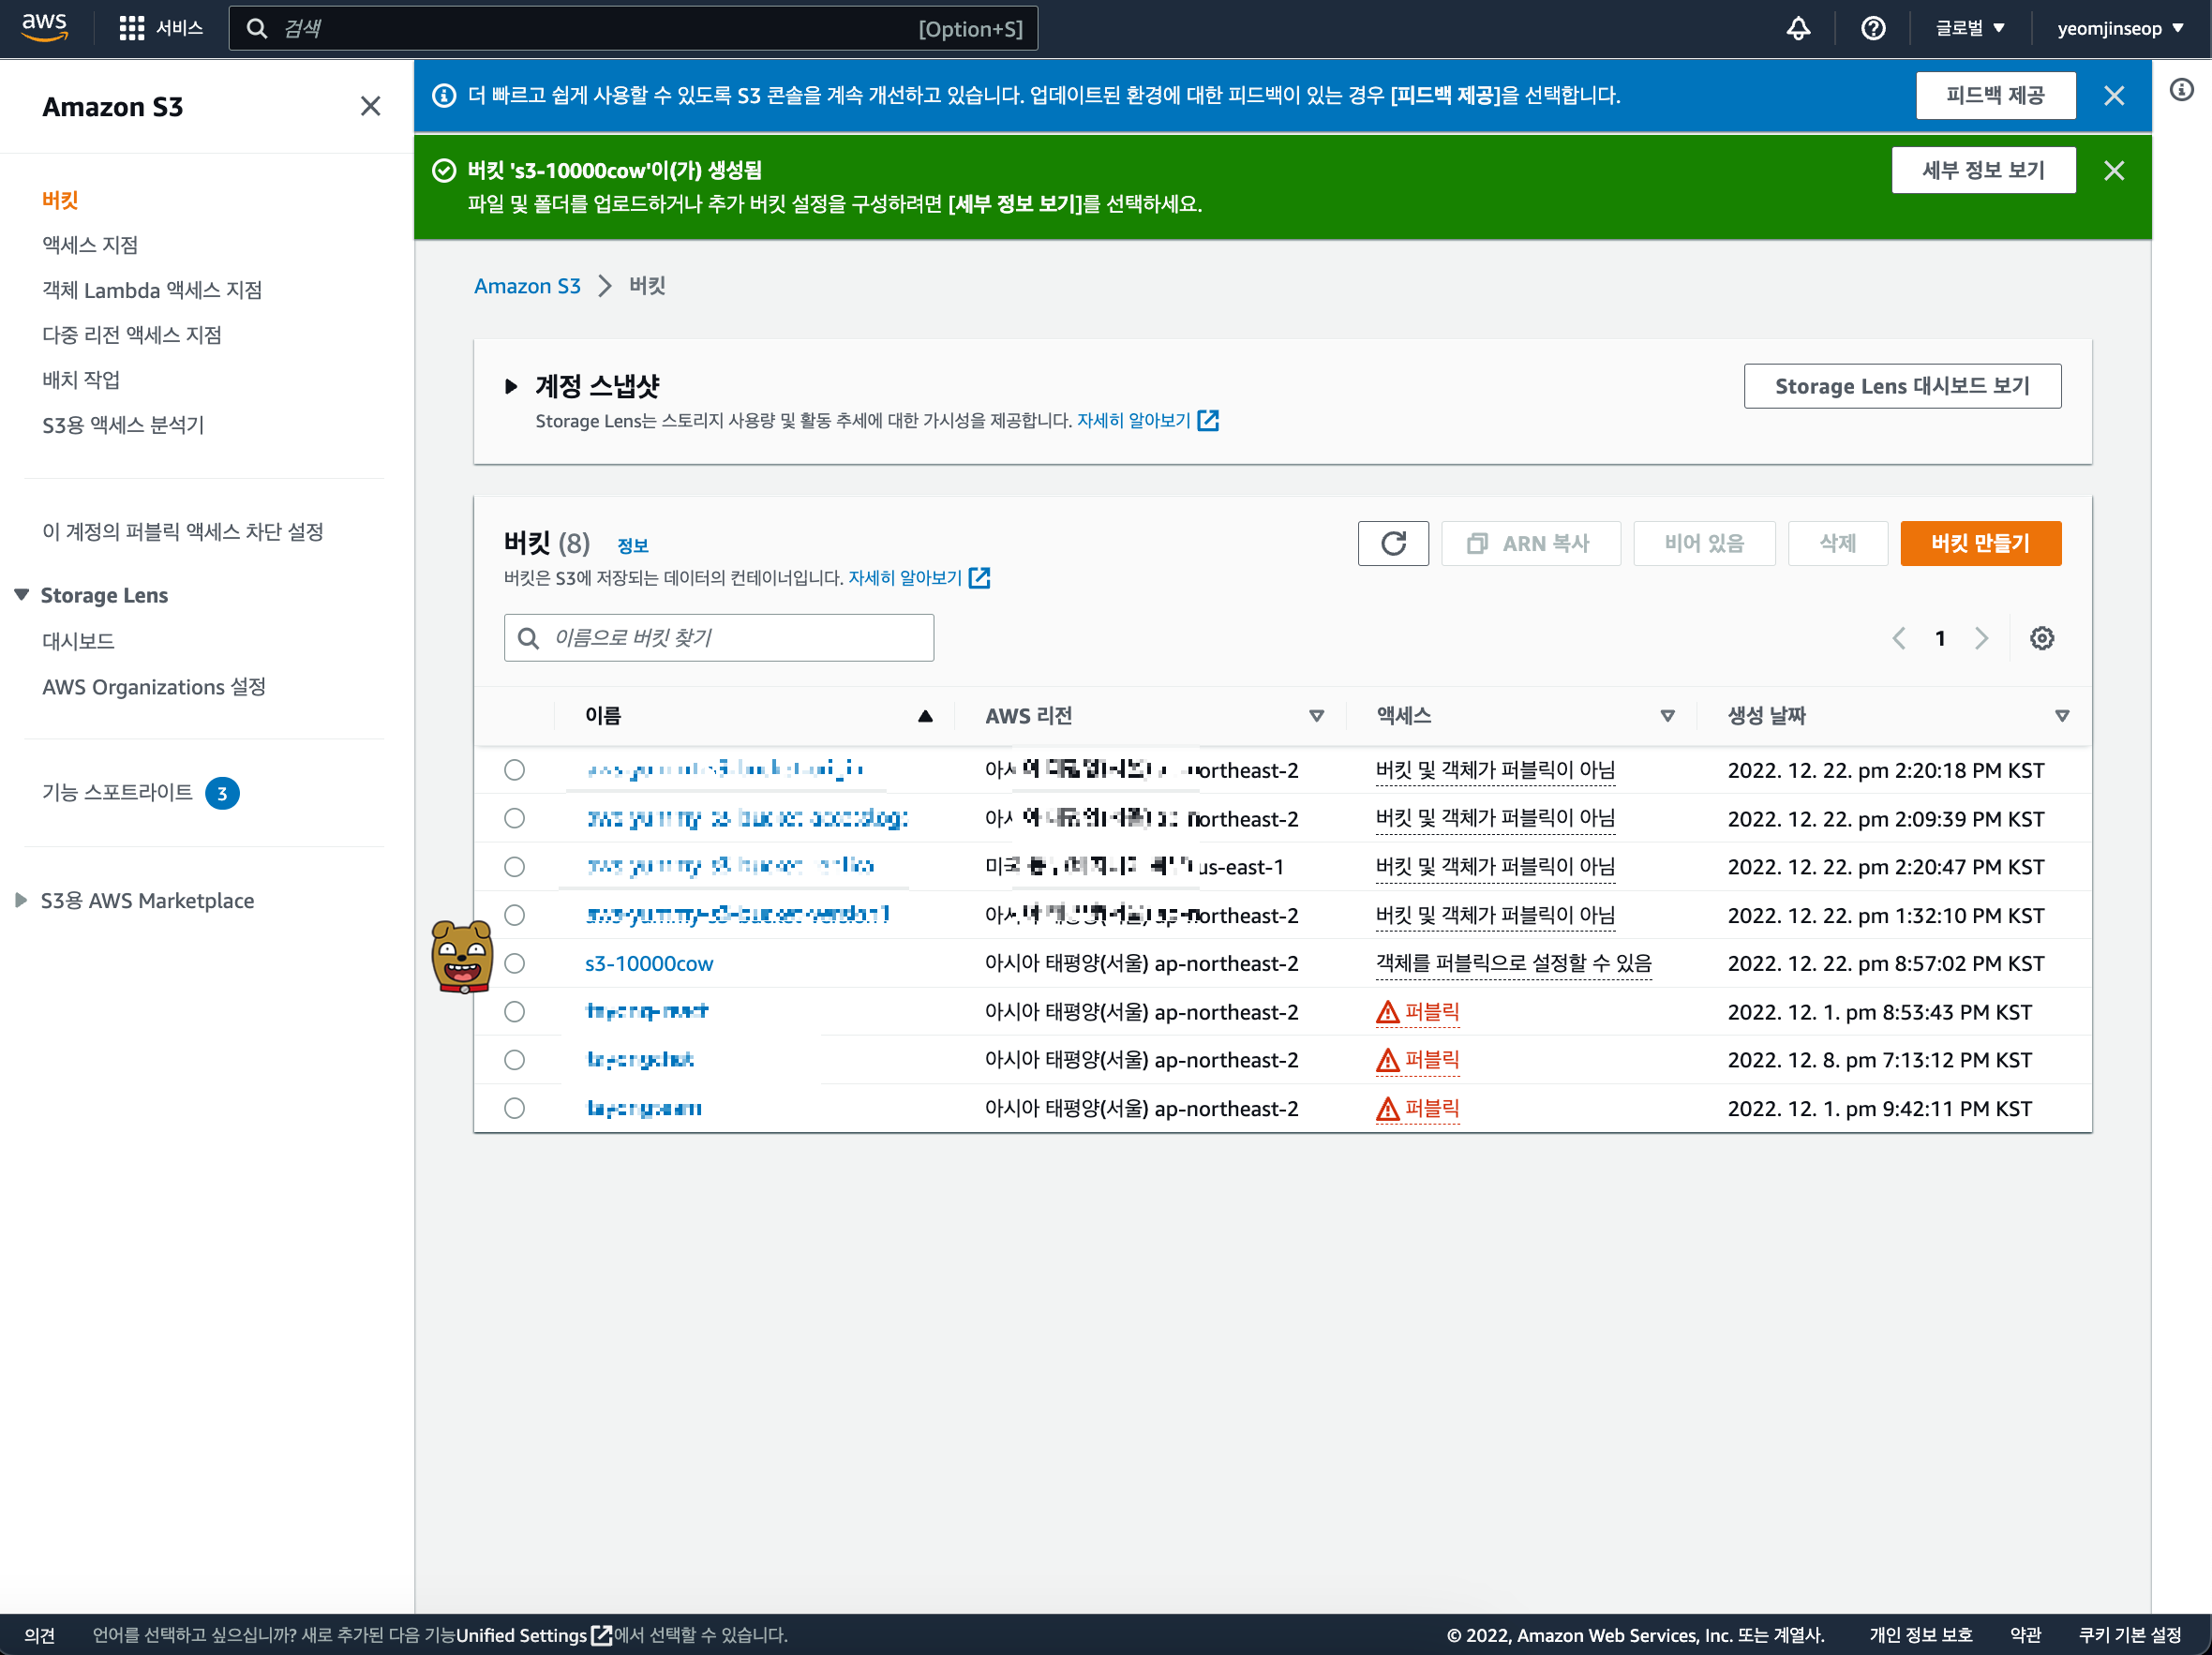Click the orange 버킷 만들기 button
The image size is (2212, 1655).
(x=1979, y=543)
